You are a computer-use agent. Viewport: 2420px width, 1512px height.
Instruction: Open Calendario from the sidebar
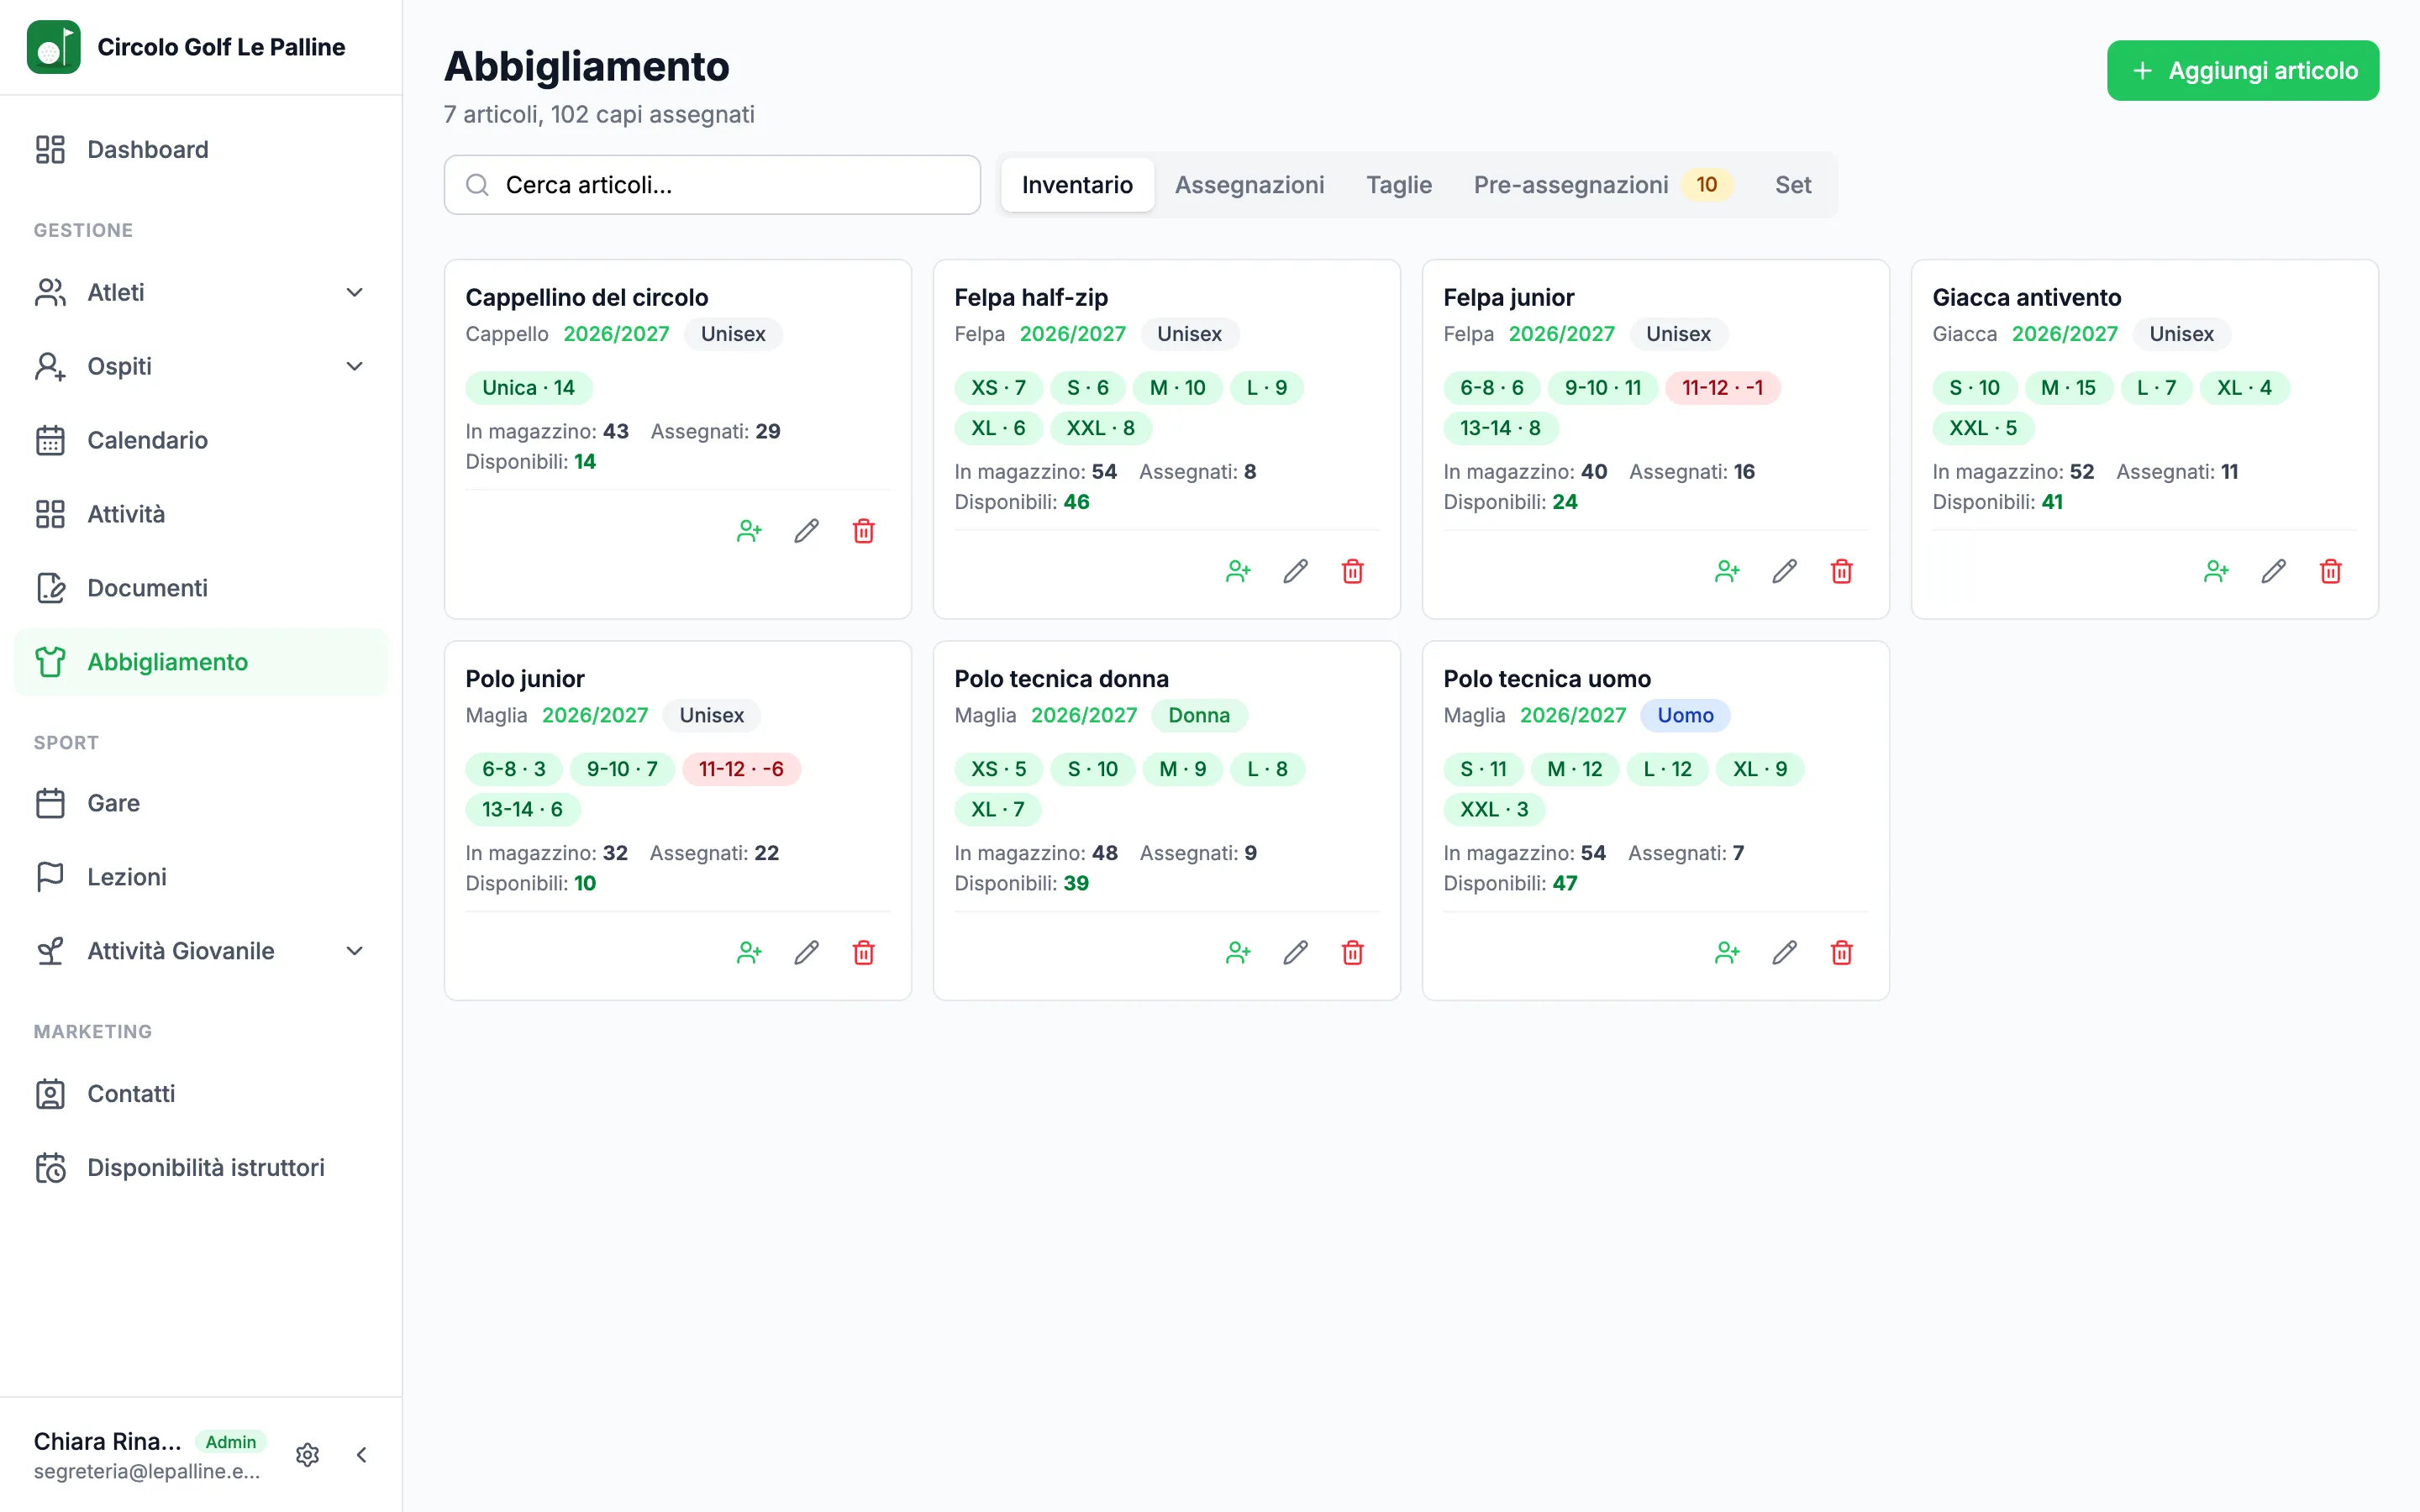(201, 440)
